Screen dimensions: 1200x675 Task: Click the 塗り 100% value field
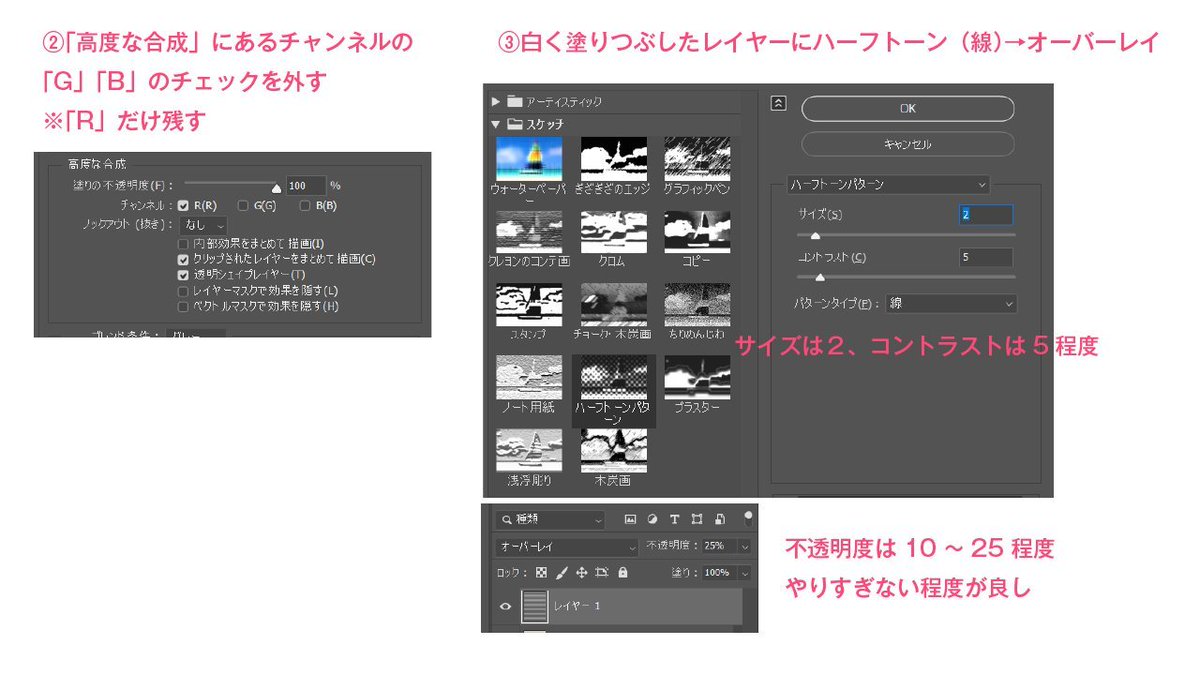tap(718, 573)
